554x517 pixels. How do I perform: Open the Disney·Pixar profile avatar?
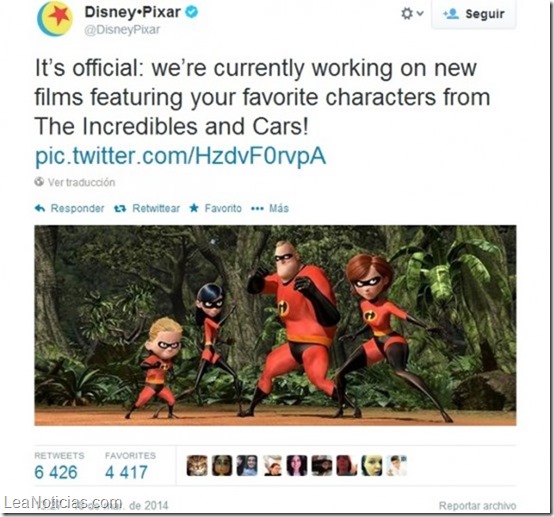pos(55,19)
